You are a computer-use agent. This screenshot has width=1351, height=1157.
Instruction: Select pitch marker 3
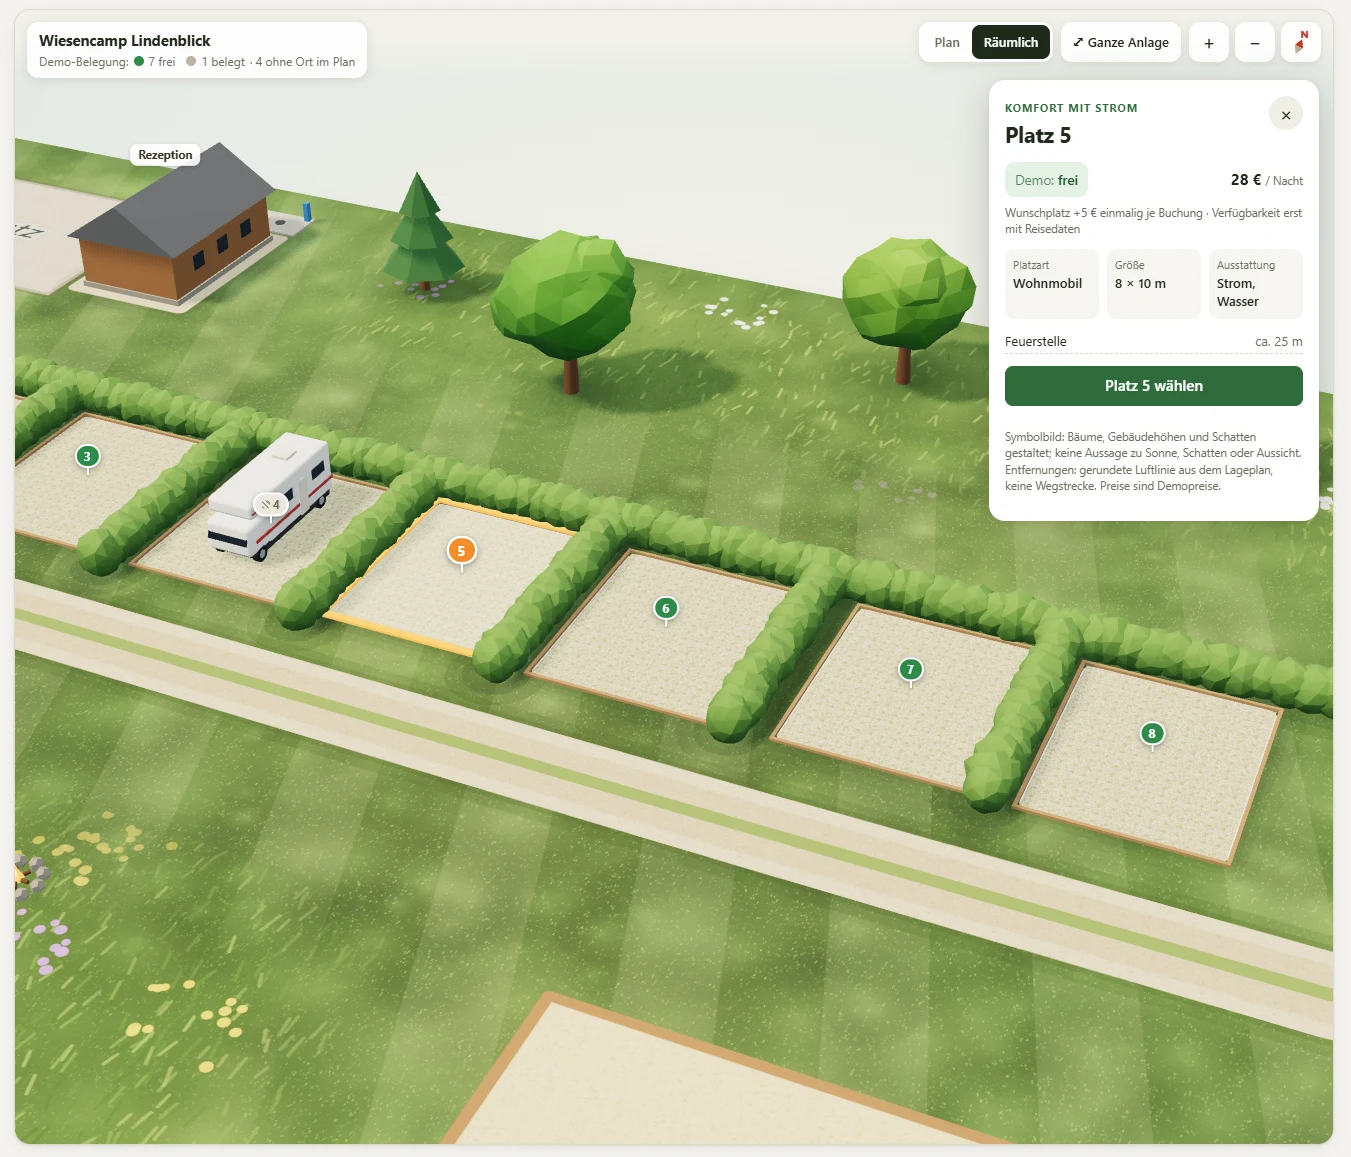click(87, 457)
